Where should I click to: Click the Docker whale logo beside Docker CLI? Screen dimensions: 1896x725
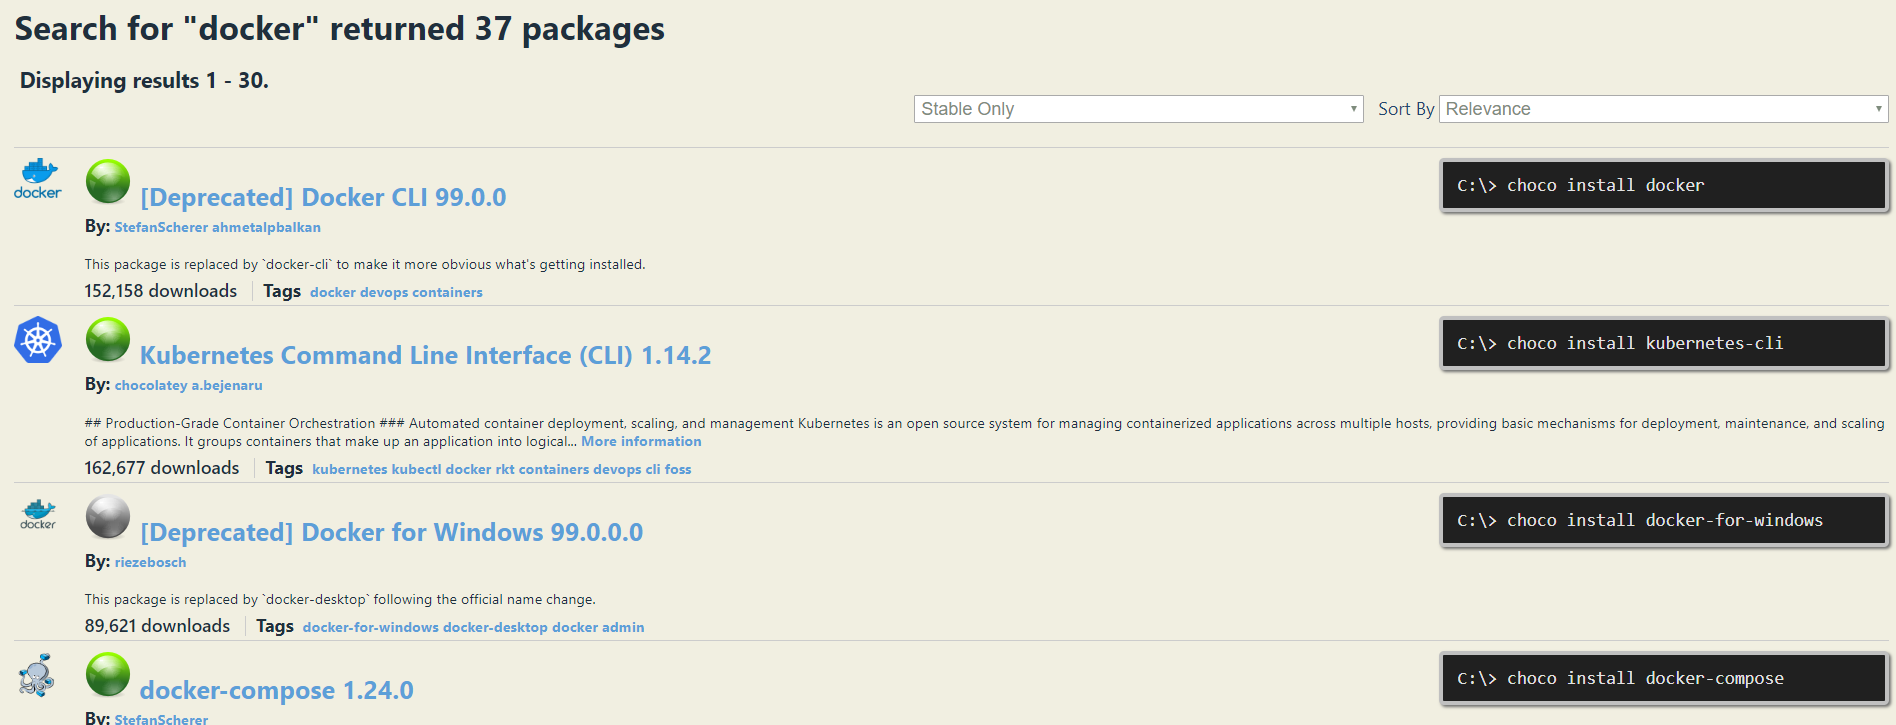(38, 179)
